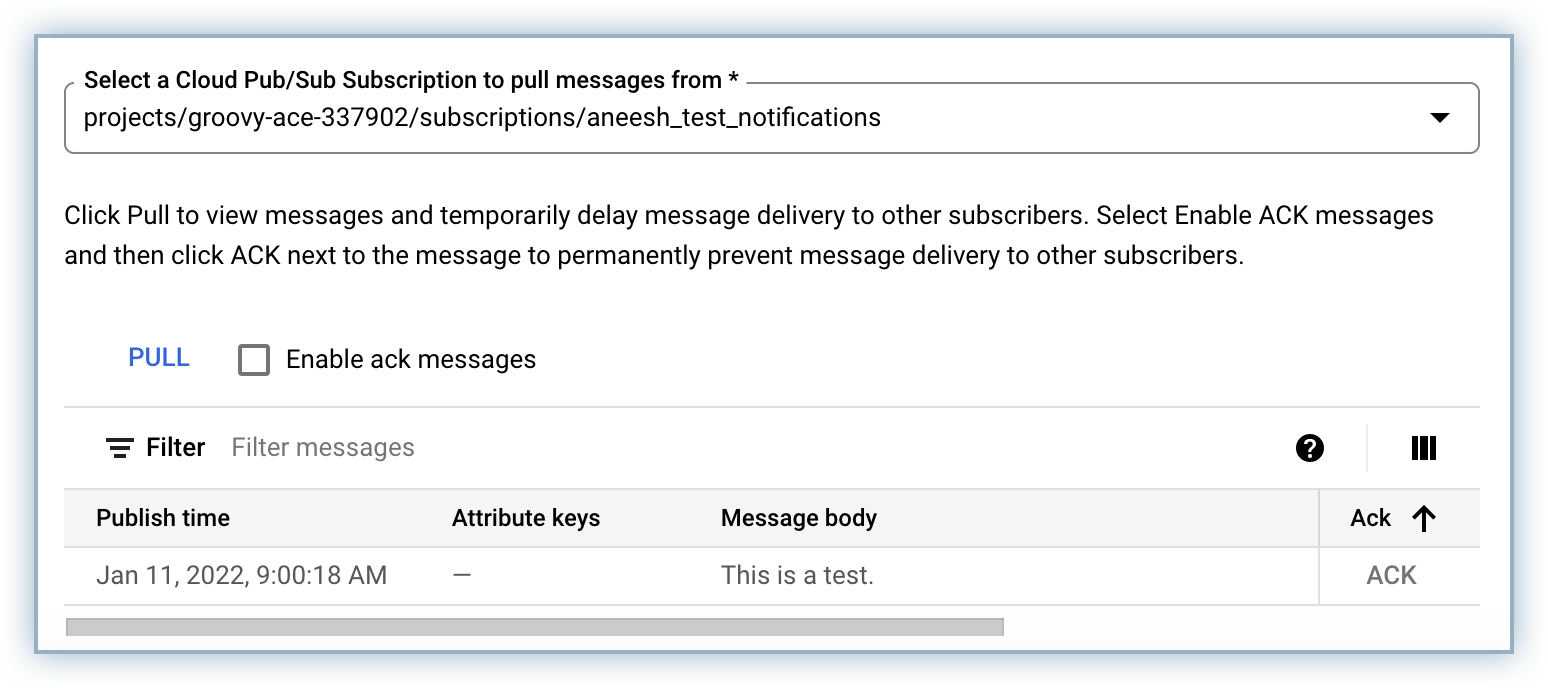Select the Jan 11, 2022 publish time cell
This screenshot has width=1548, height=688.
241,576
